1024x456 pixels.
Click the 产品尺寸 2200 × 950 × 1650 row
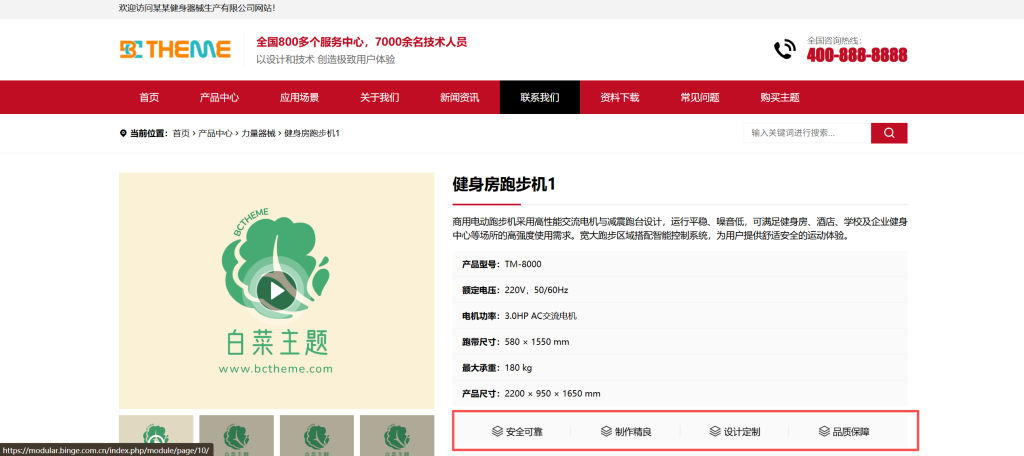click(x=680, y=393)
